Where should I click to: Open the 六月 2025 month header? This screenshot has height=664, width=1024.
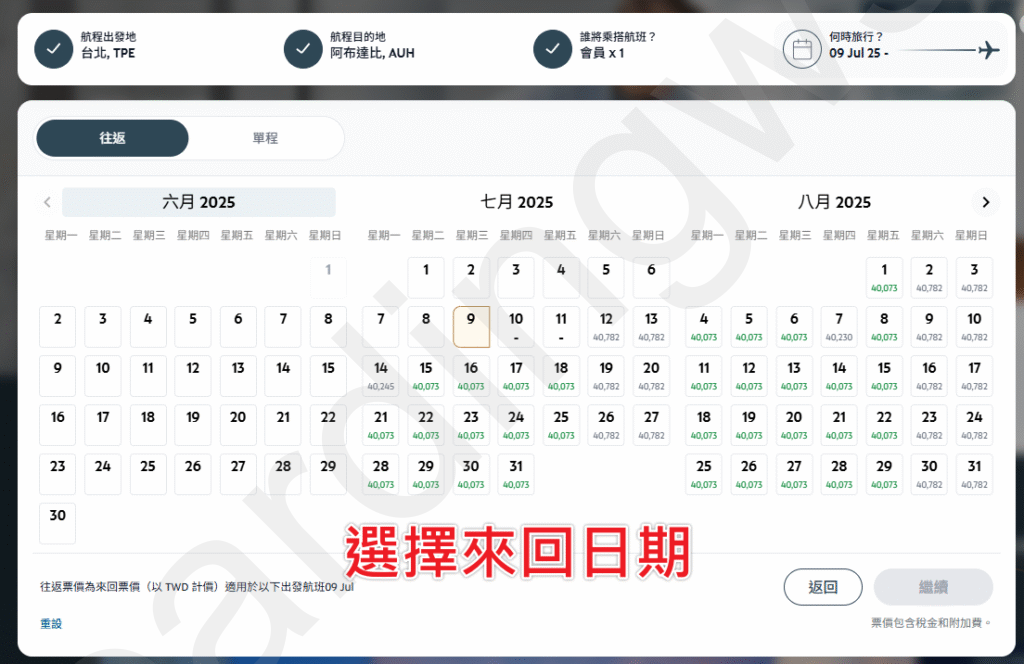point(199,202)
